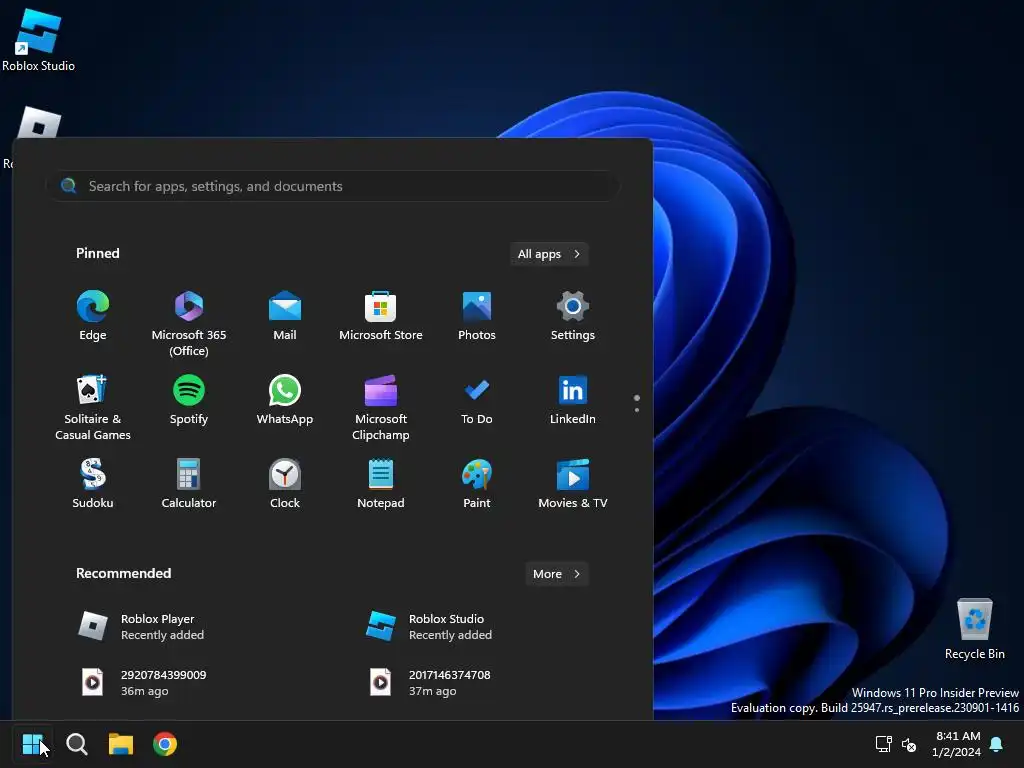The width and height of the screenshot is (1024, 768).
Task: Open notification bell in system tray
Action: tap(997, 744)
